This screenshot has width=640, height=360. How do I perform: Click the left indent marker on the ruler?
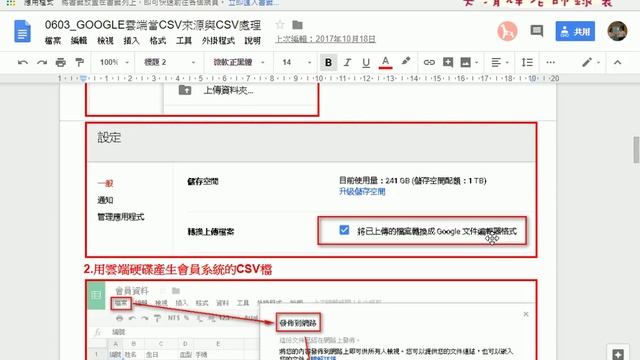[x=83, y=78]
